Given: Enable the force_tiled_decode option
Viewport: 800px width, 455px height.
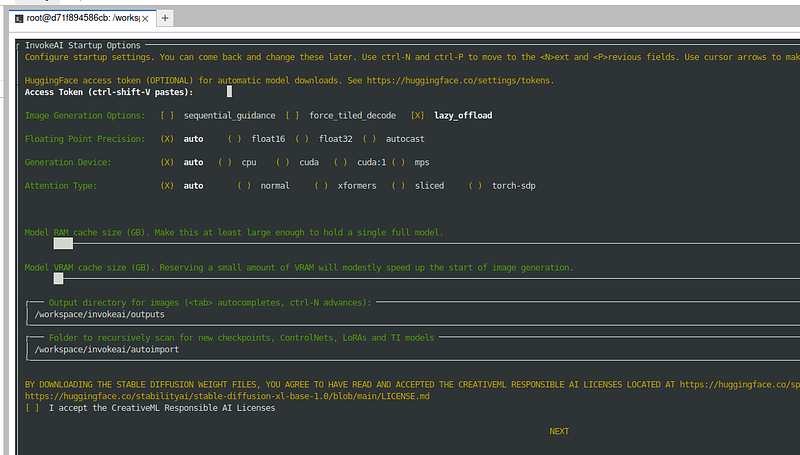Looking at the screenshot, I should (292, 115).
